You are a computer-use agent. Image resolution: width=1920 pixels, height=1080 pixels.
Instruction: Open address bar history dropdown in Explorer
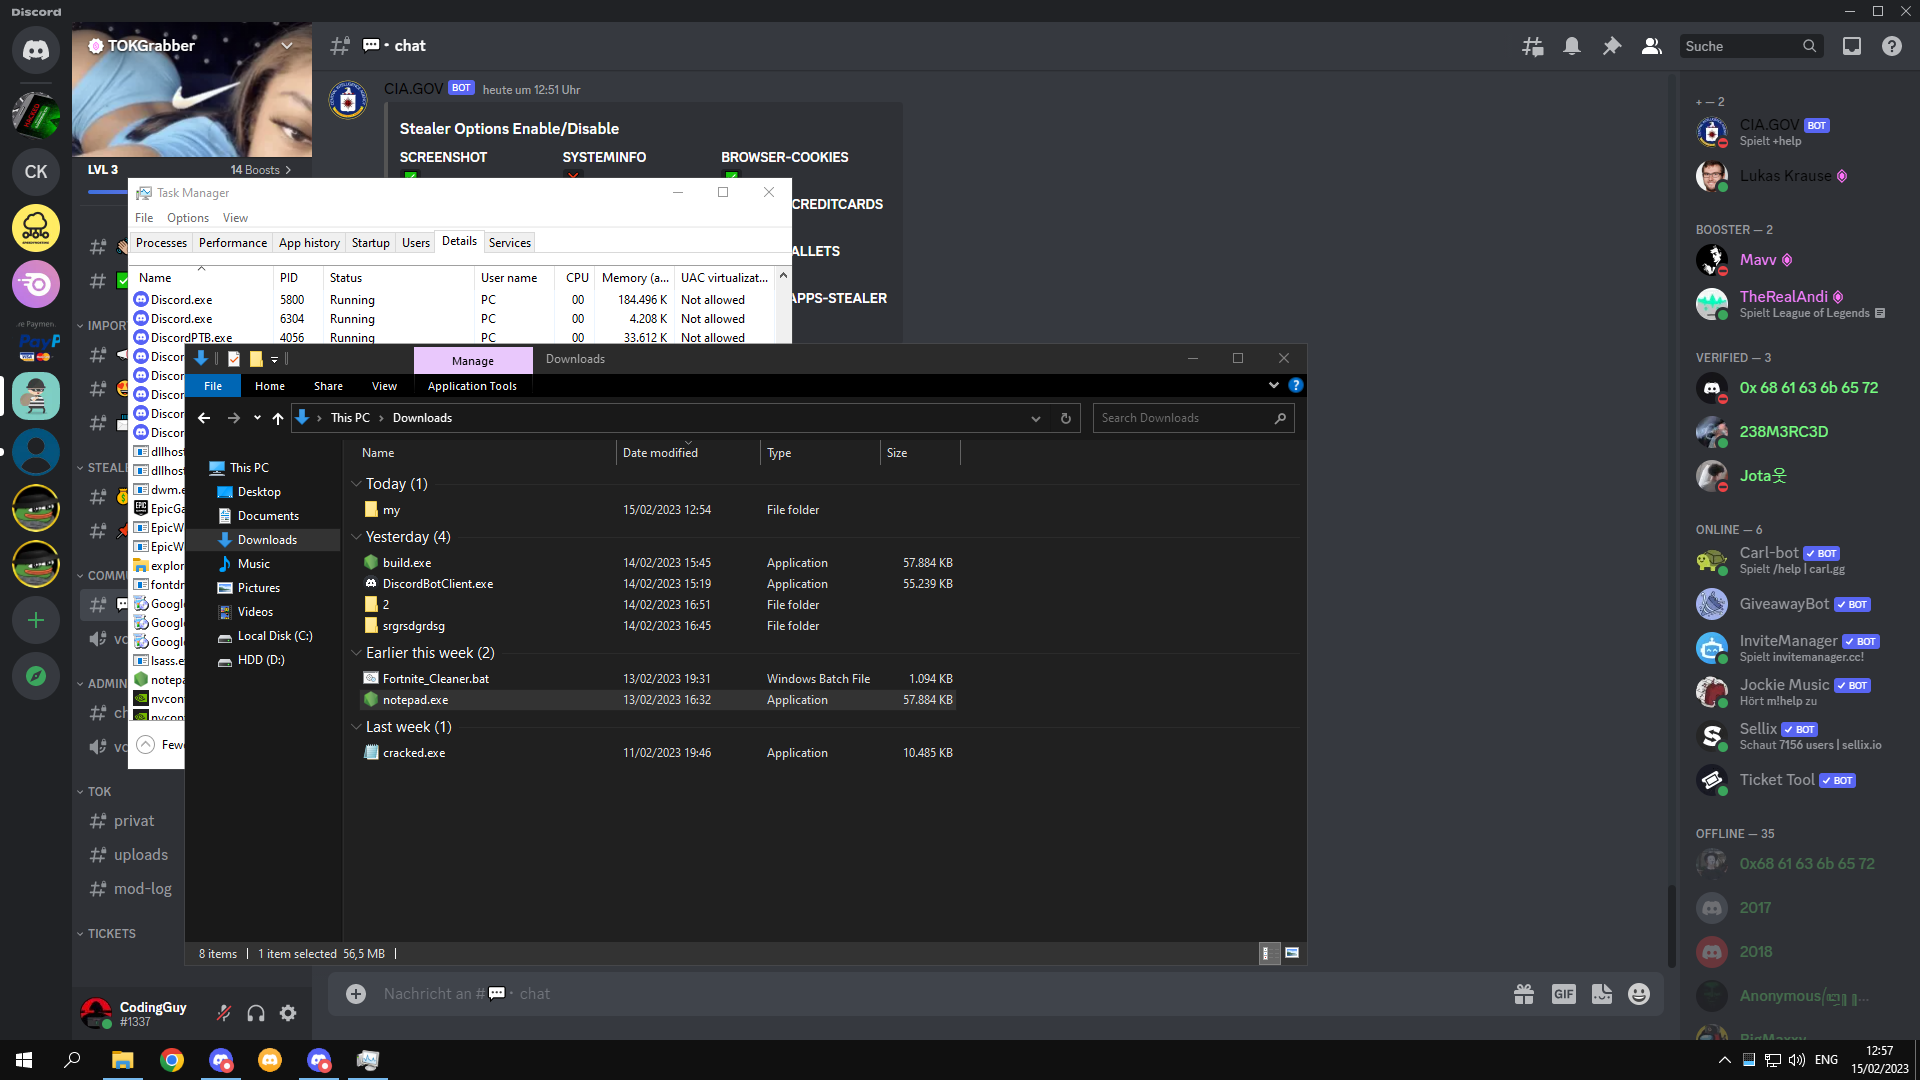coord(1036,418)
